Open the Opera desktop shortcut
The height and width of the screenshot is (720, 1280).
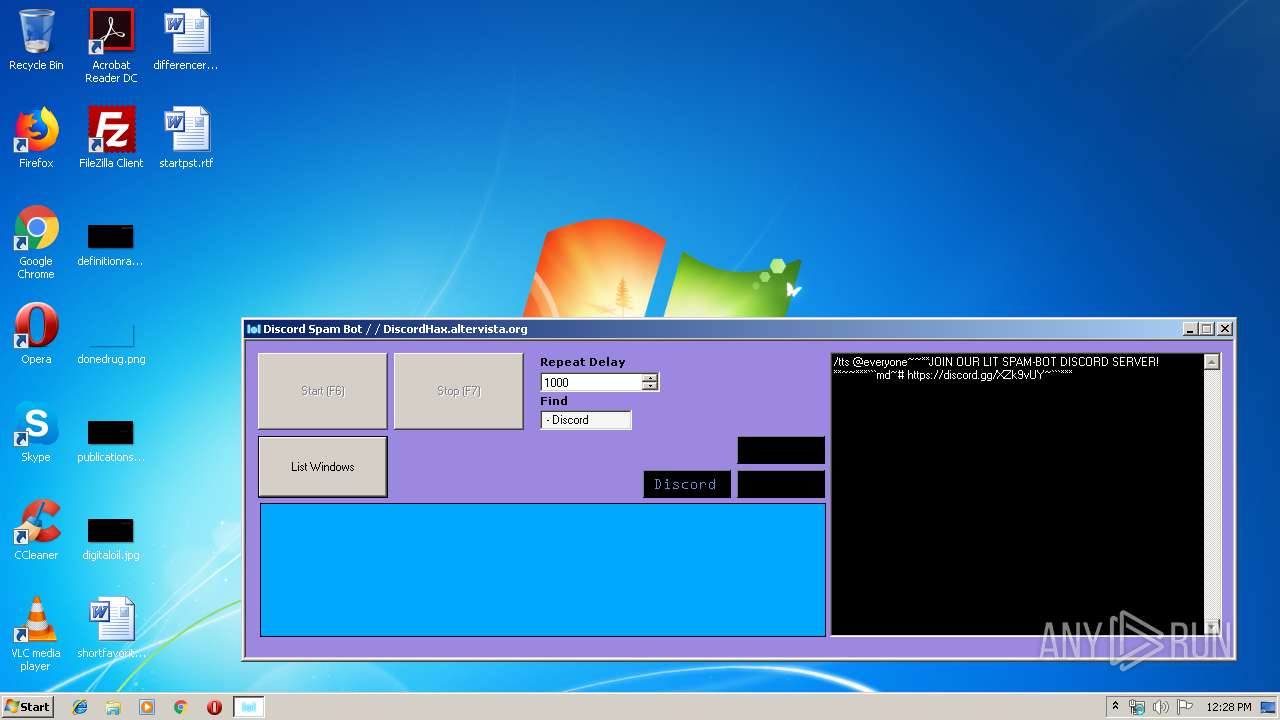tap(36, 334)
